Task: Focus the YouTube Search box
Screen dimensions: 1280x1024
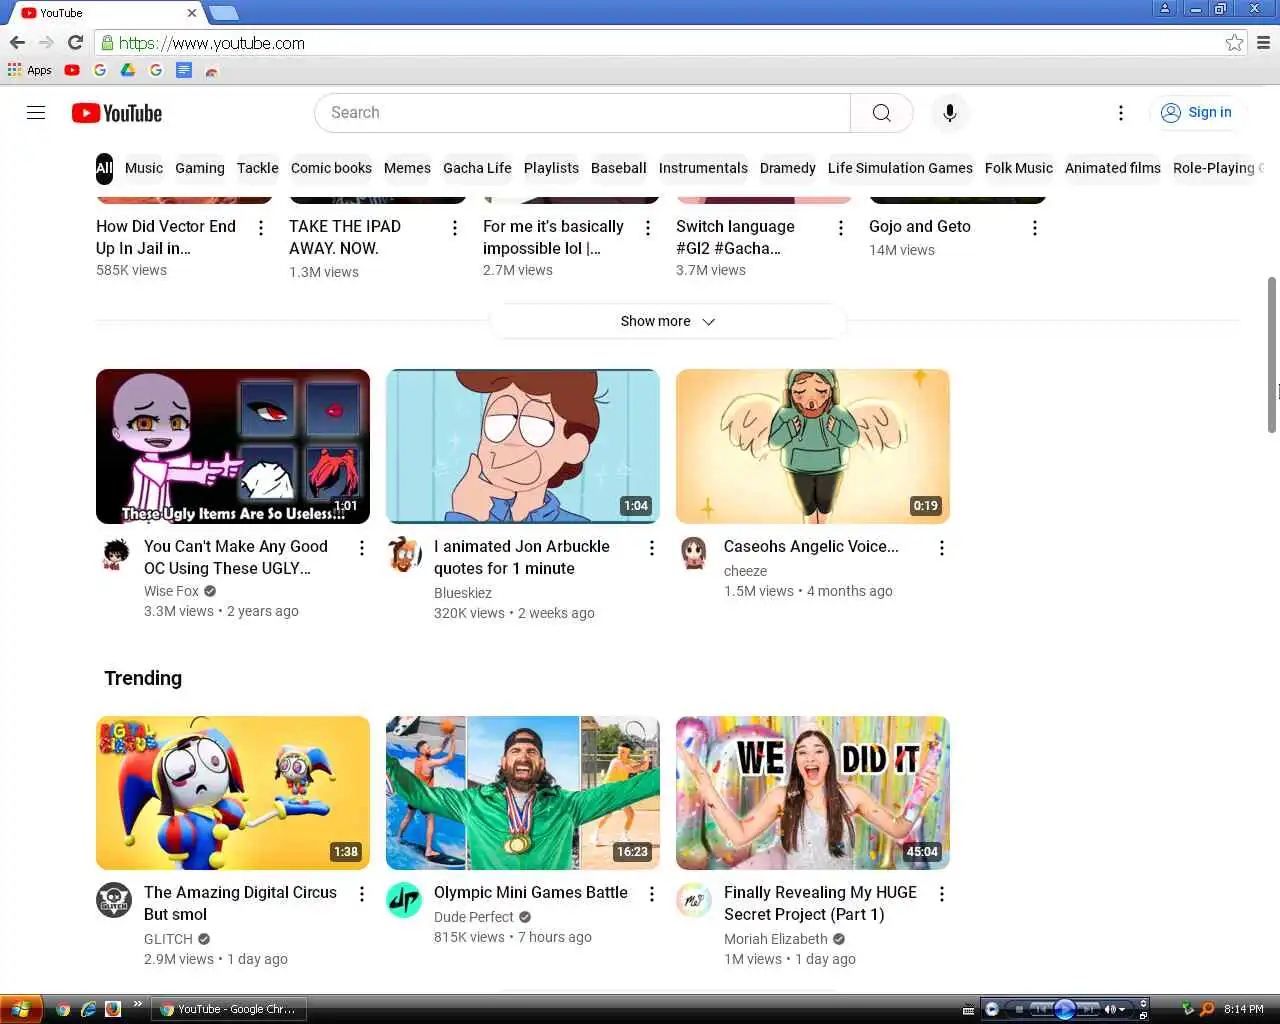Action: click(583, 113)
